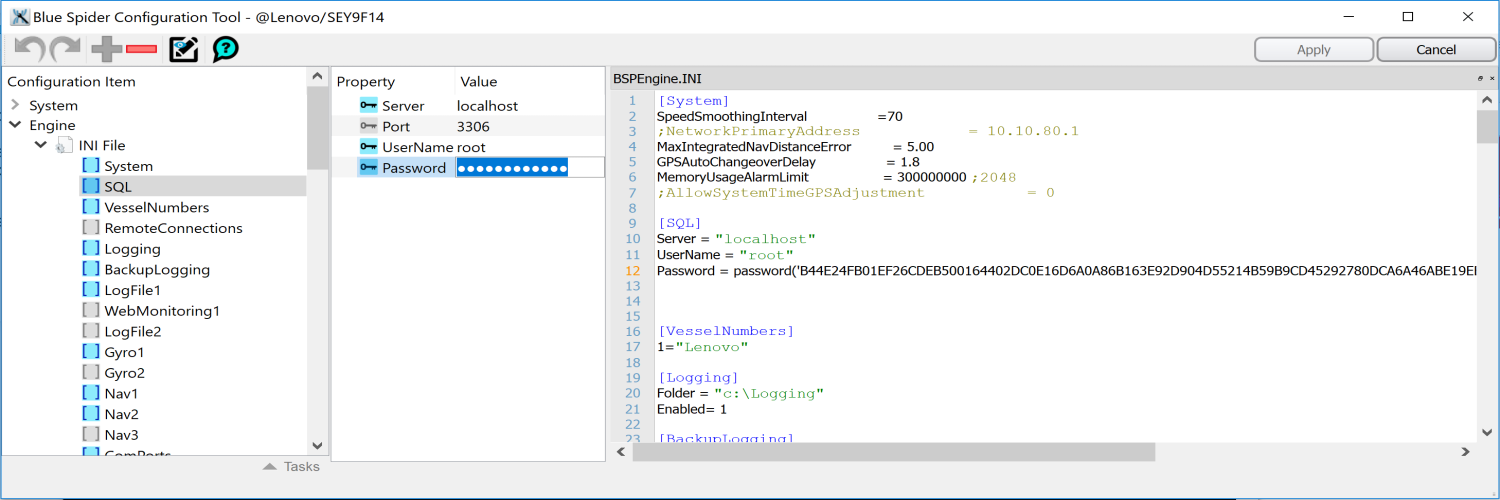
Task: Click the Folder = "c:\Logging" line
Action: tap(740, 393)
